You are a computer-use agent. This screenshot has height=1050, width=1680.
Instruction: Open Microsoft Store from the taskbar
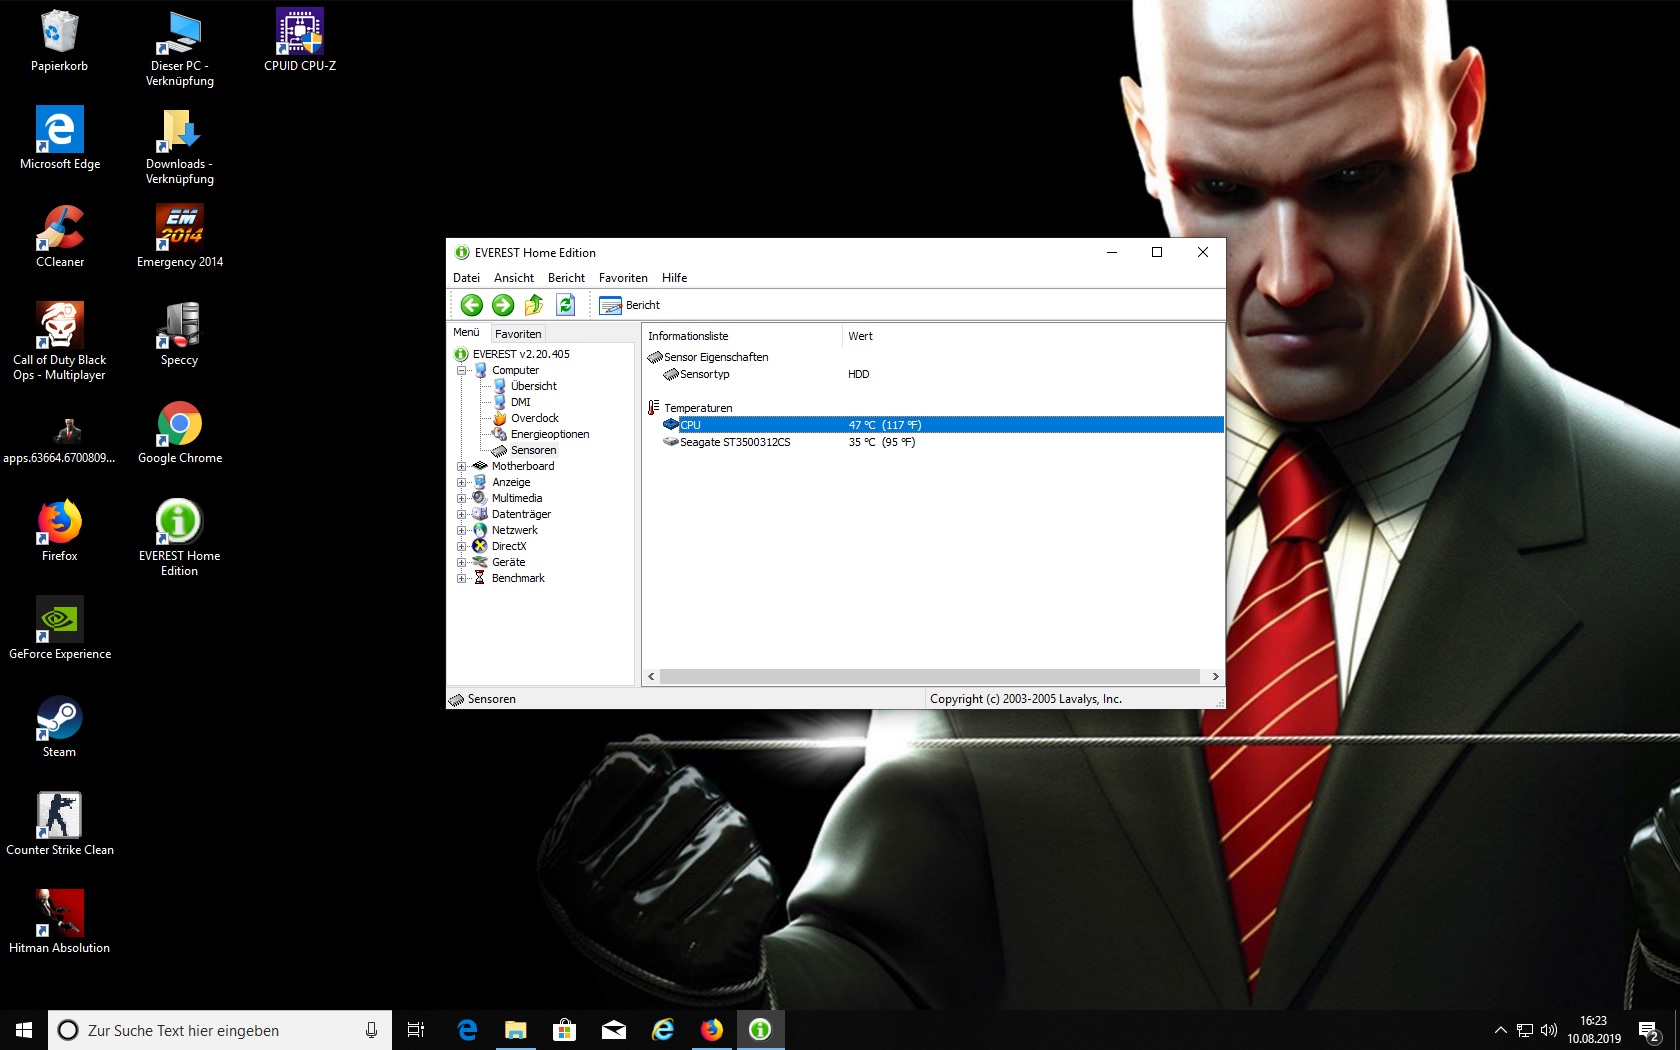(x=565, y=1030)
